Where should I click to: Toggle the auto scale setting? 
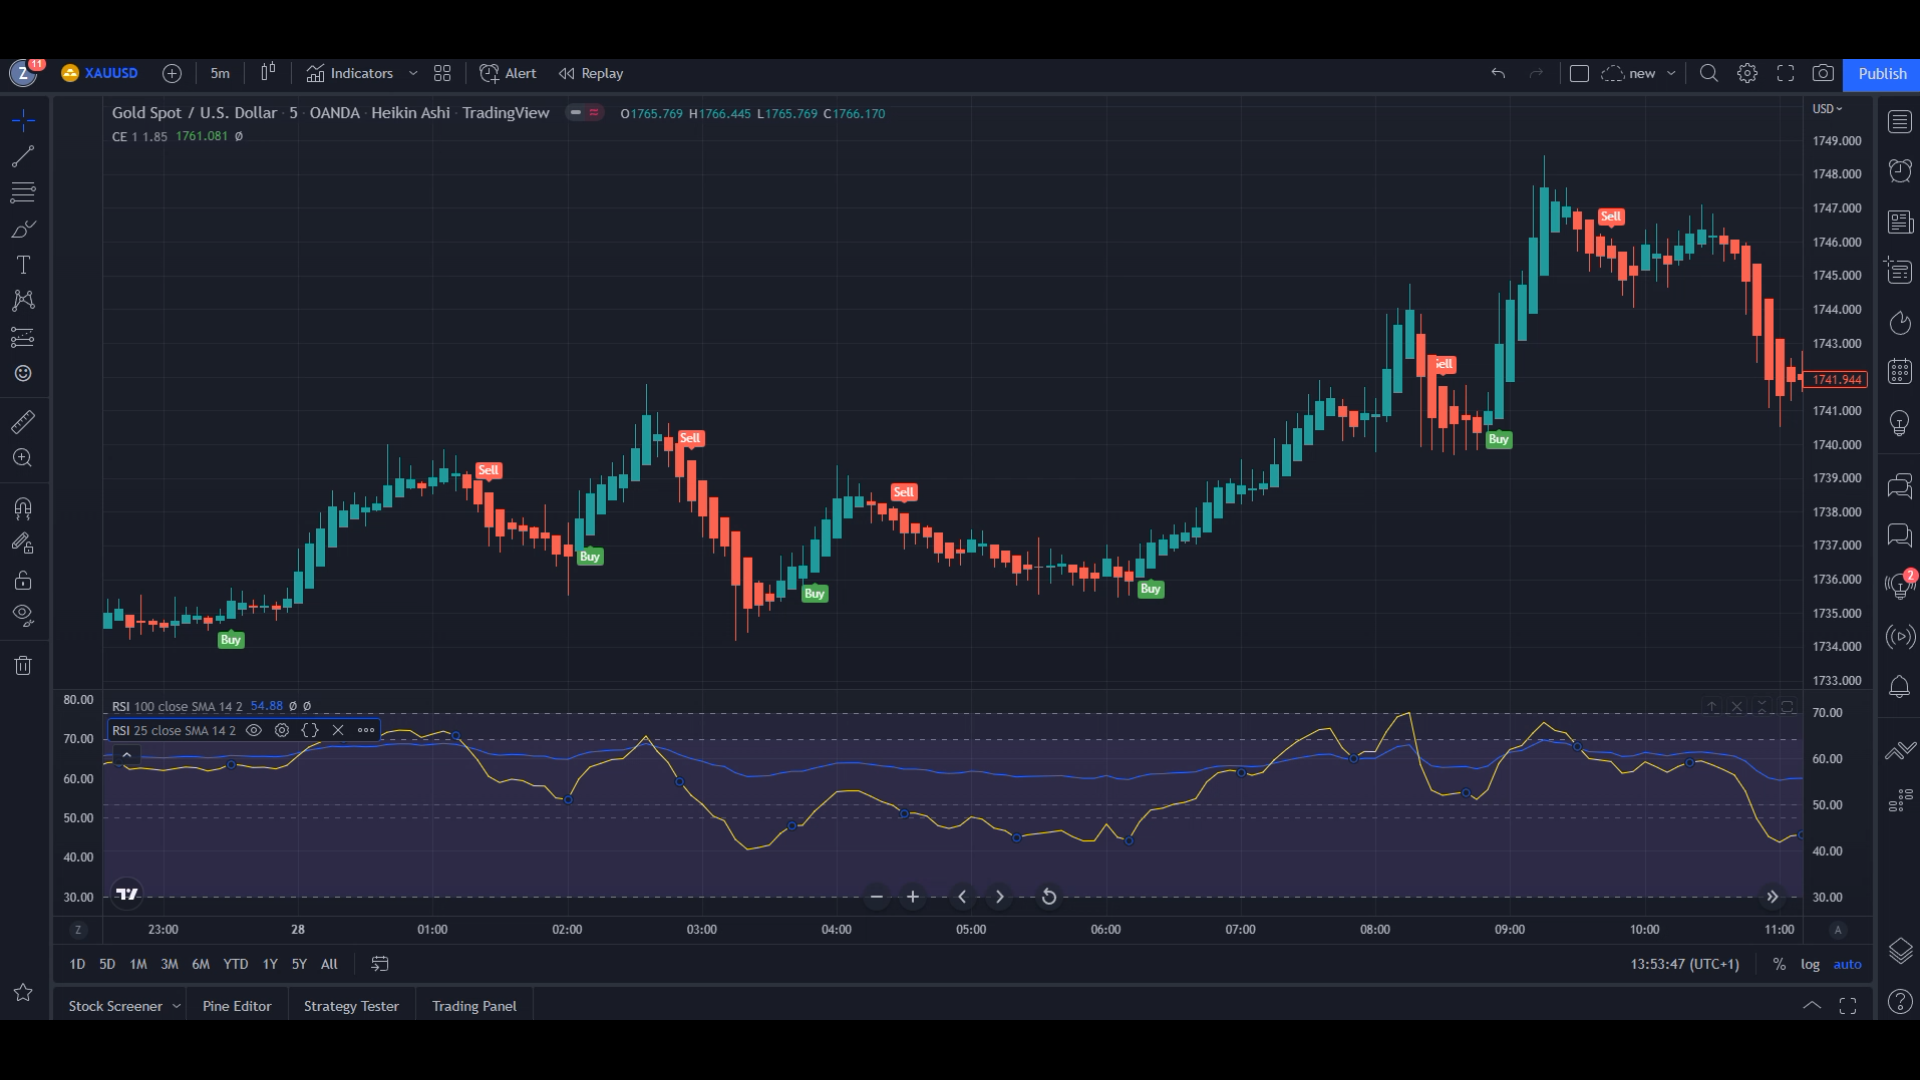pyautogui.click(x=1846, y=964)
